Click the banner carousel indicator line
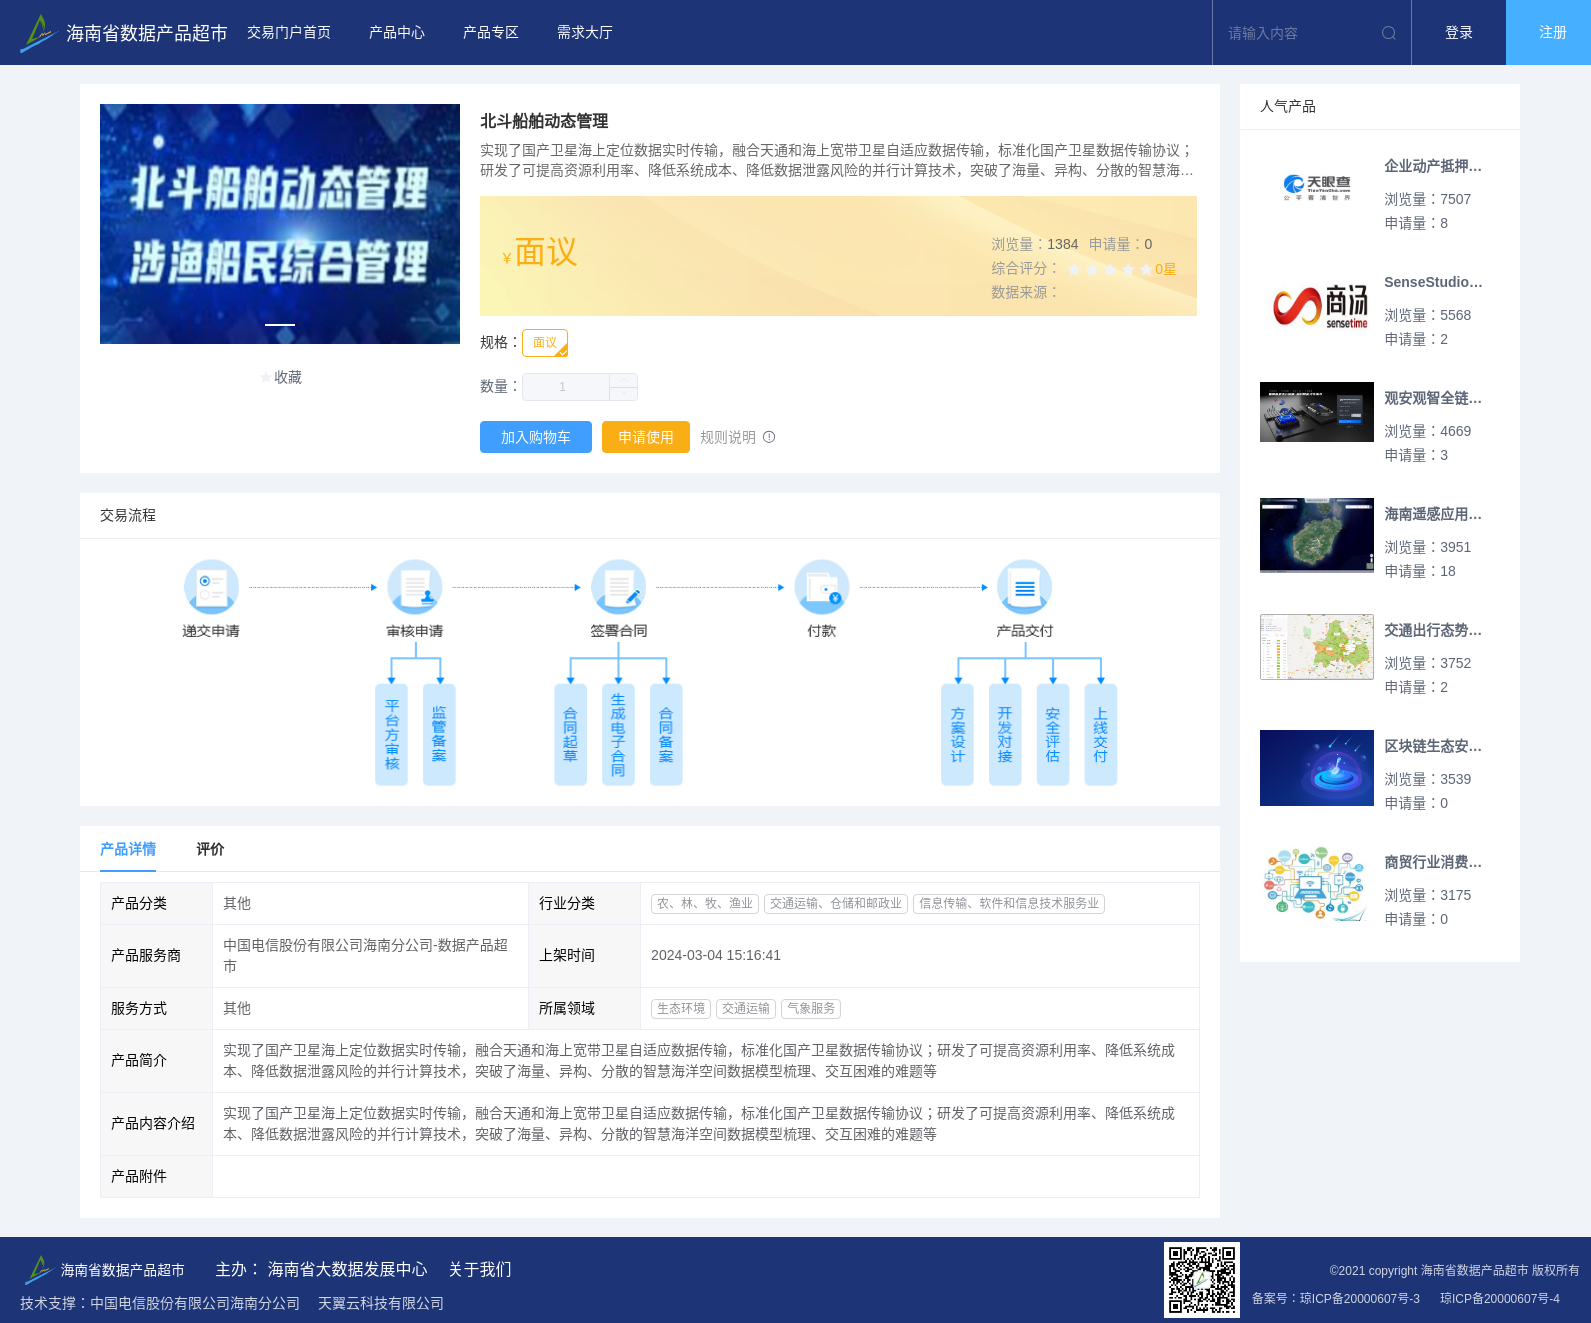The height and width of the screenshot is (1323, 1591). (x=280, y=325)
